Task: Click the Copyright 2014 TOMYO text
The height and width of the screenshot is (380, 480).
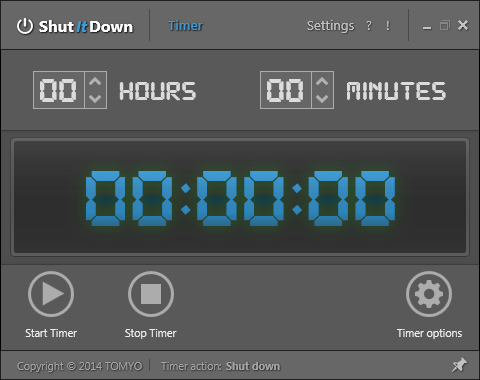Action: tap(80, 366)
